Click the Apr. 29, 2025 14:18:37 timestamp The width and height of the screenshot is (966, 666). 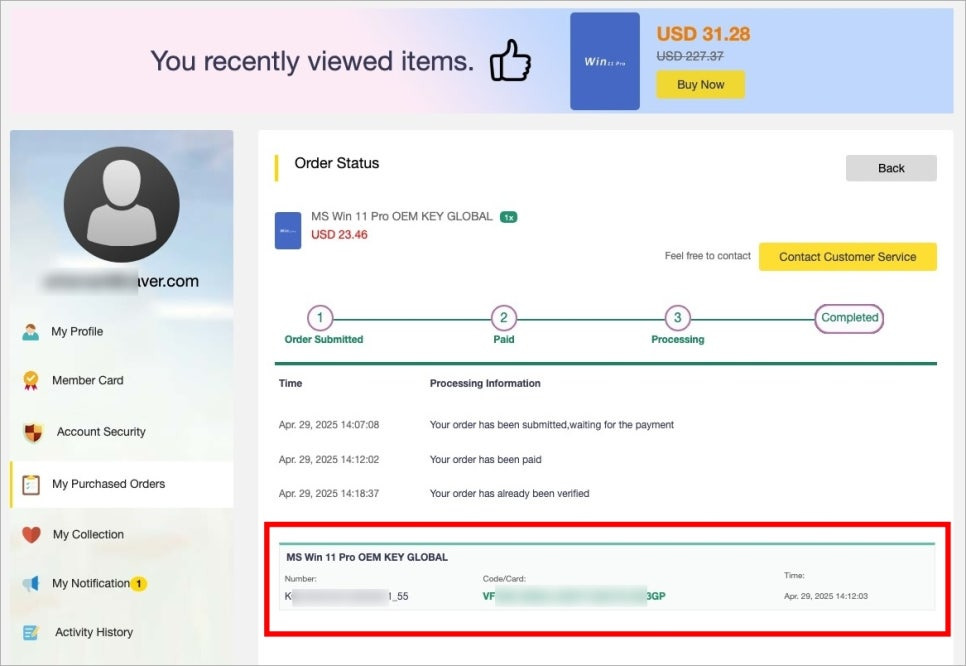pyautogui.click(x=329, y=493)
